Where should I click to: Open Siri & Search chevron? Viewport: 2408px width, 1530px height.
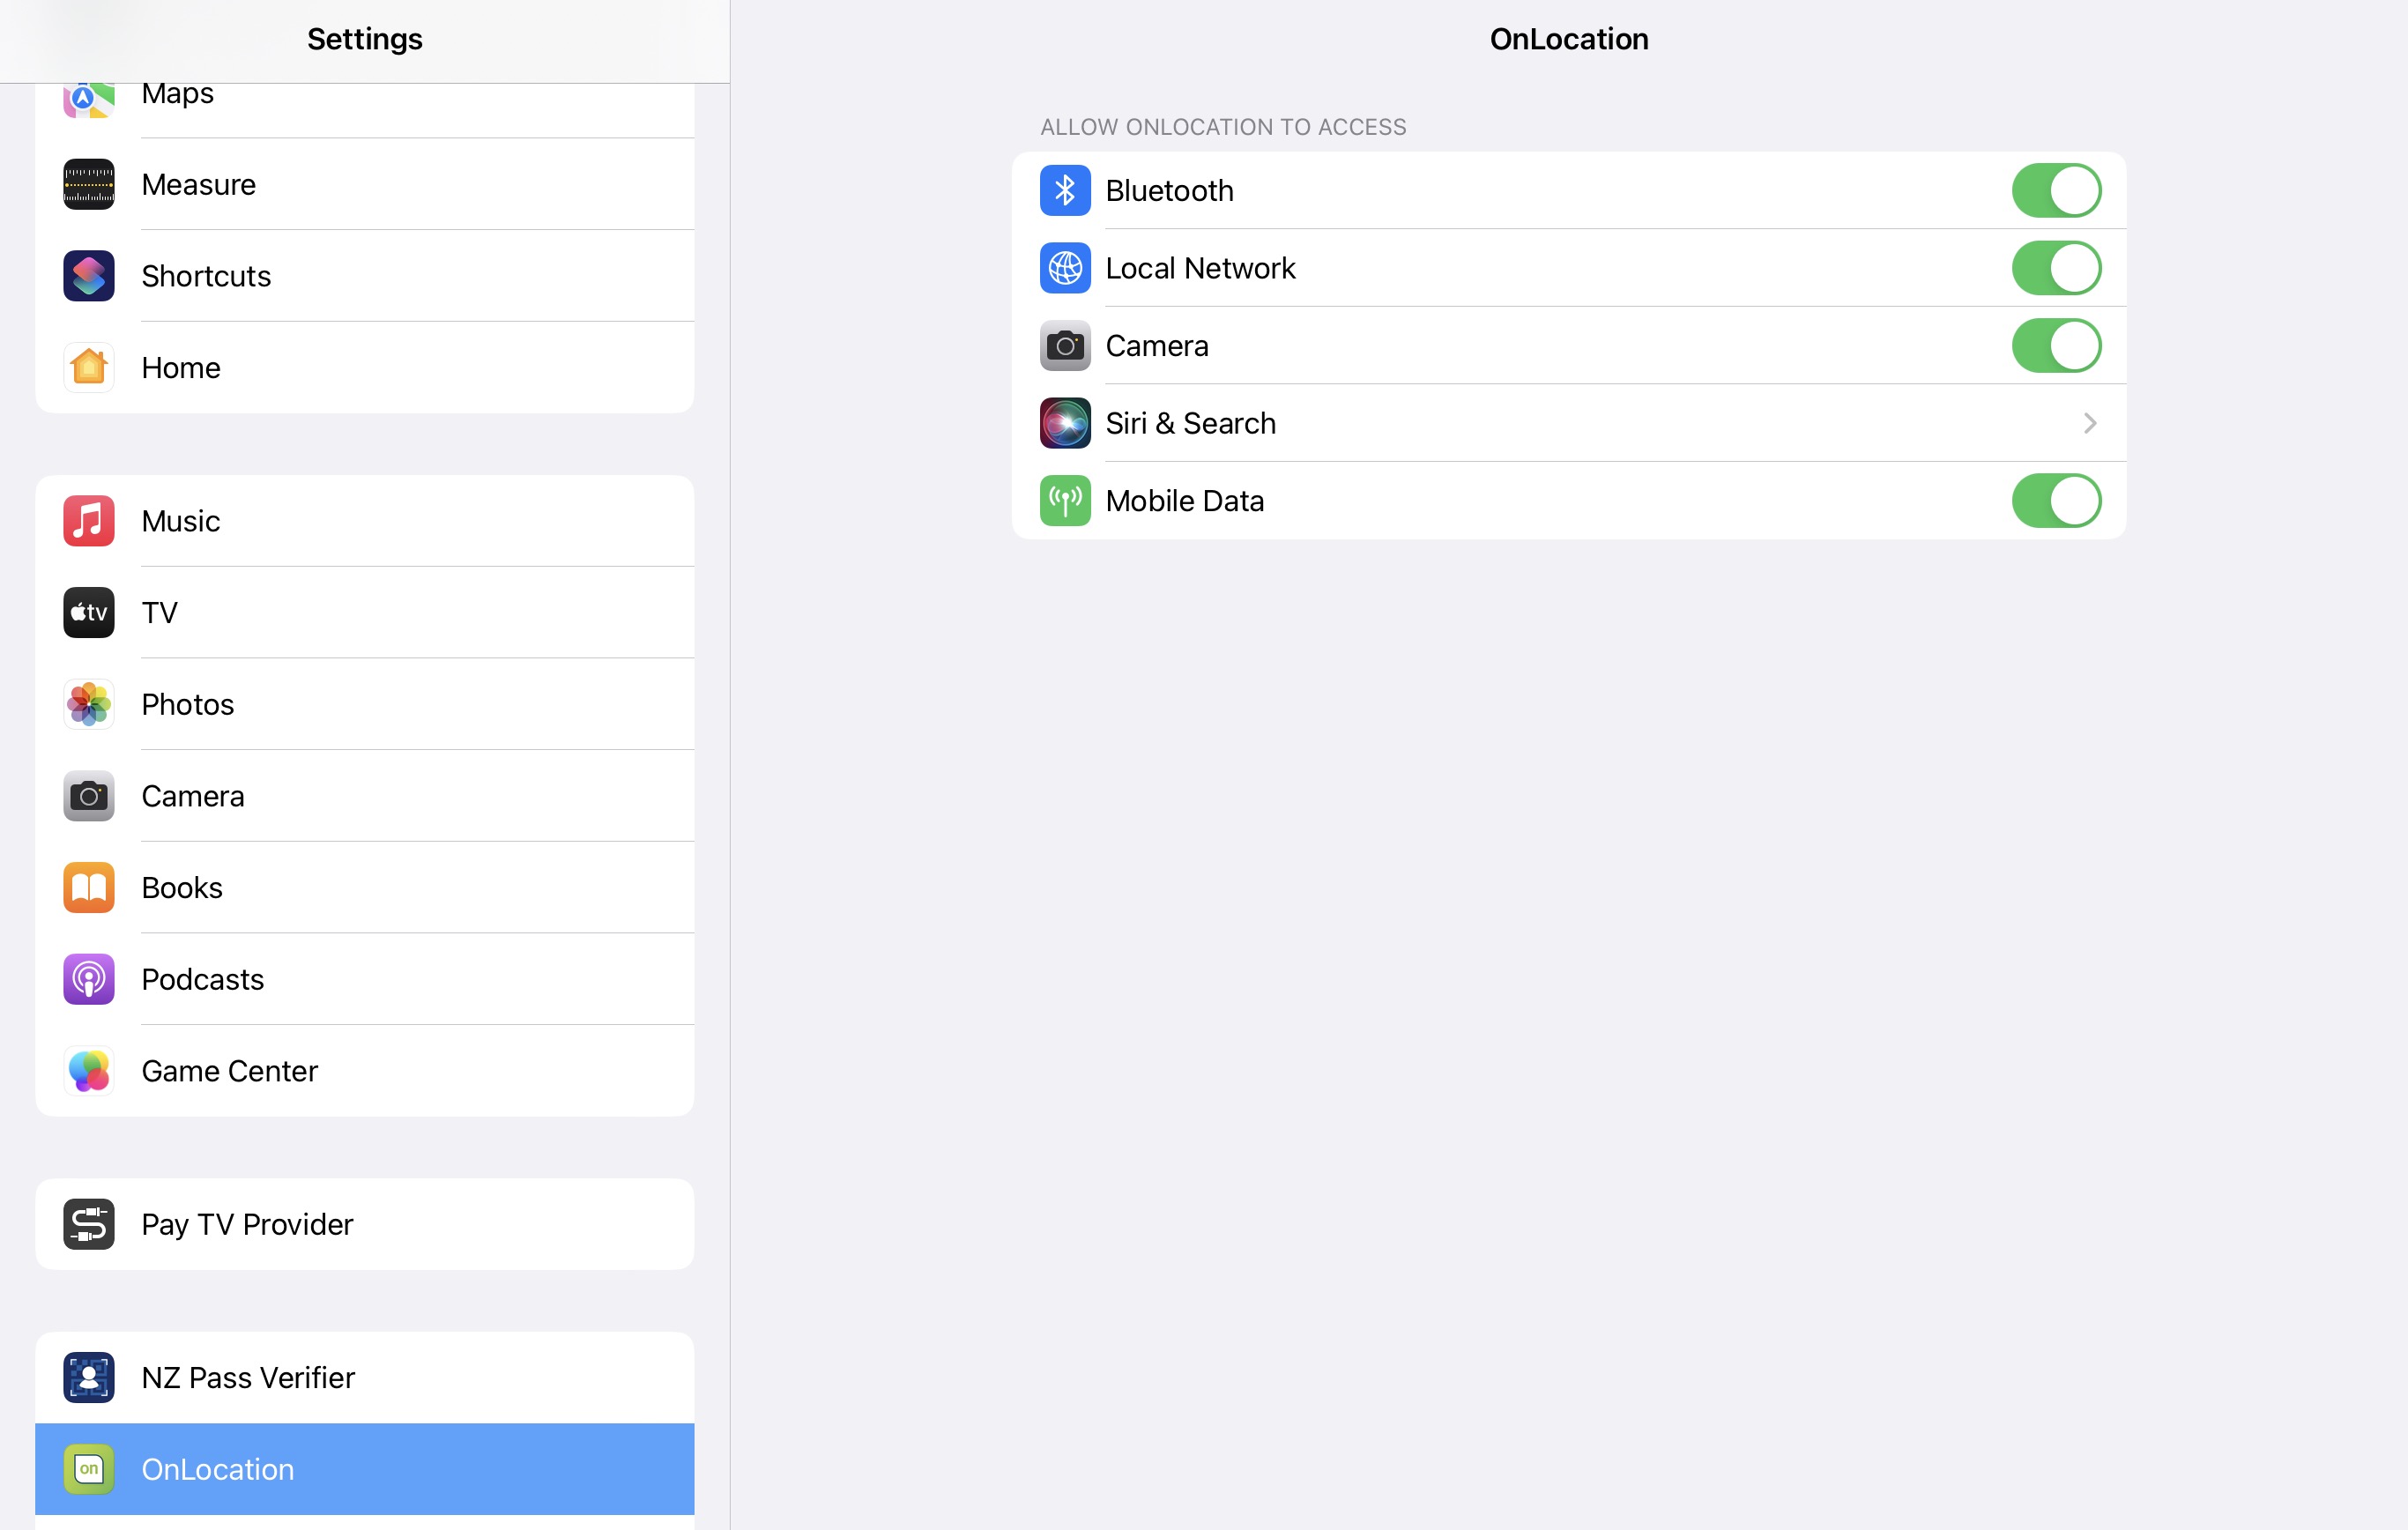[2089, 423]
